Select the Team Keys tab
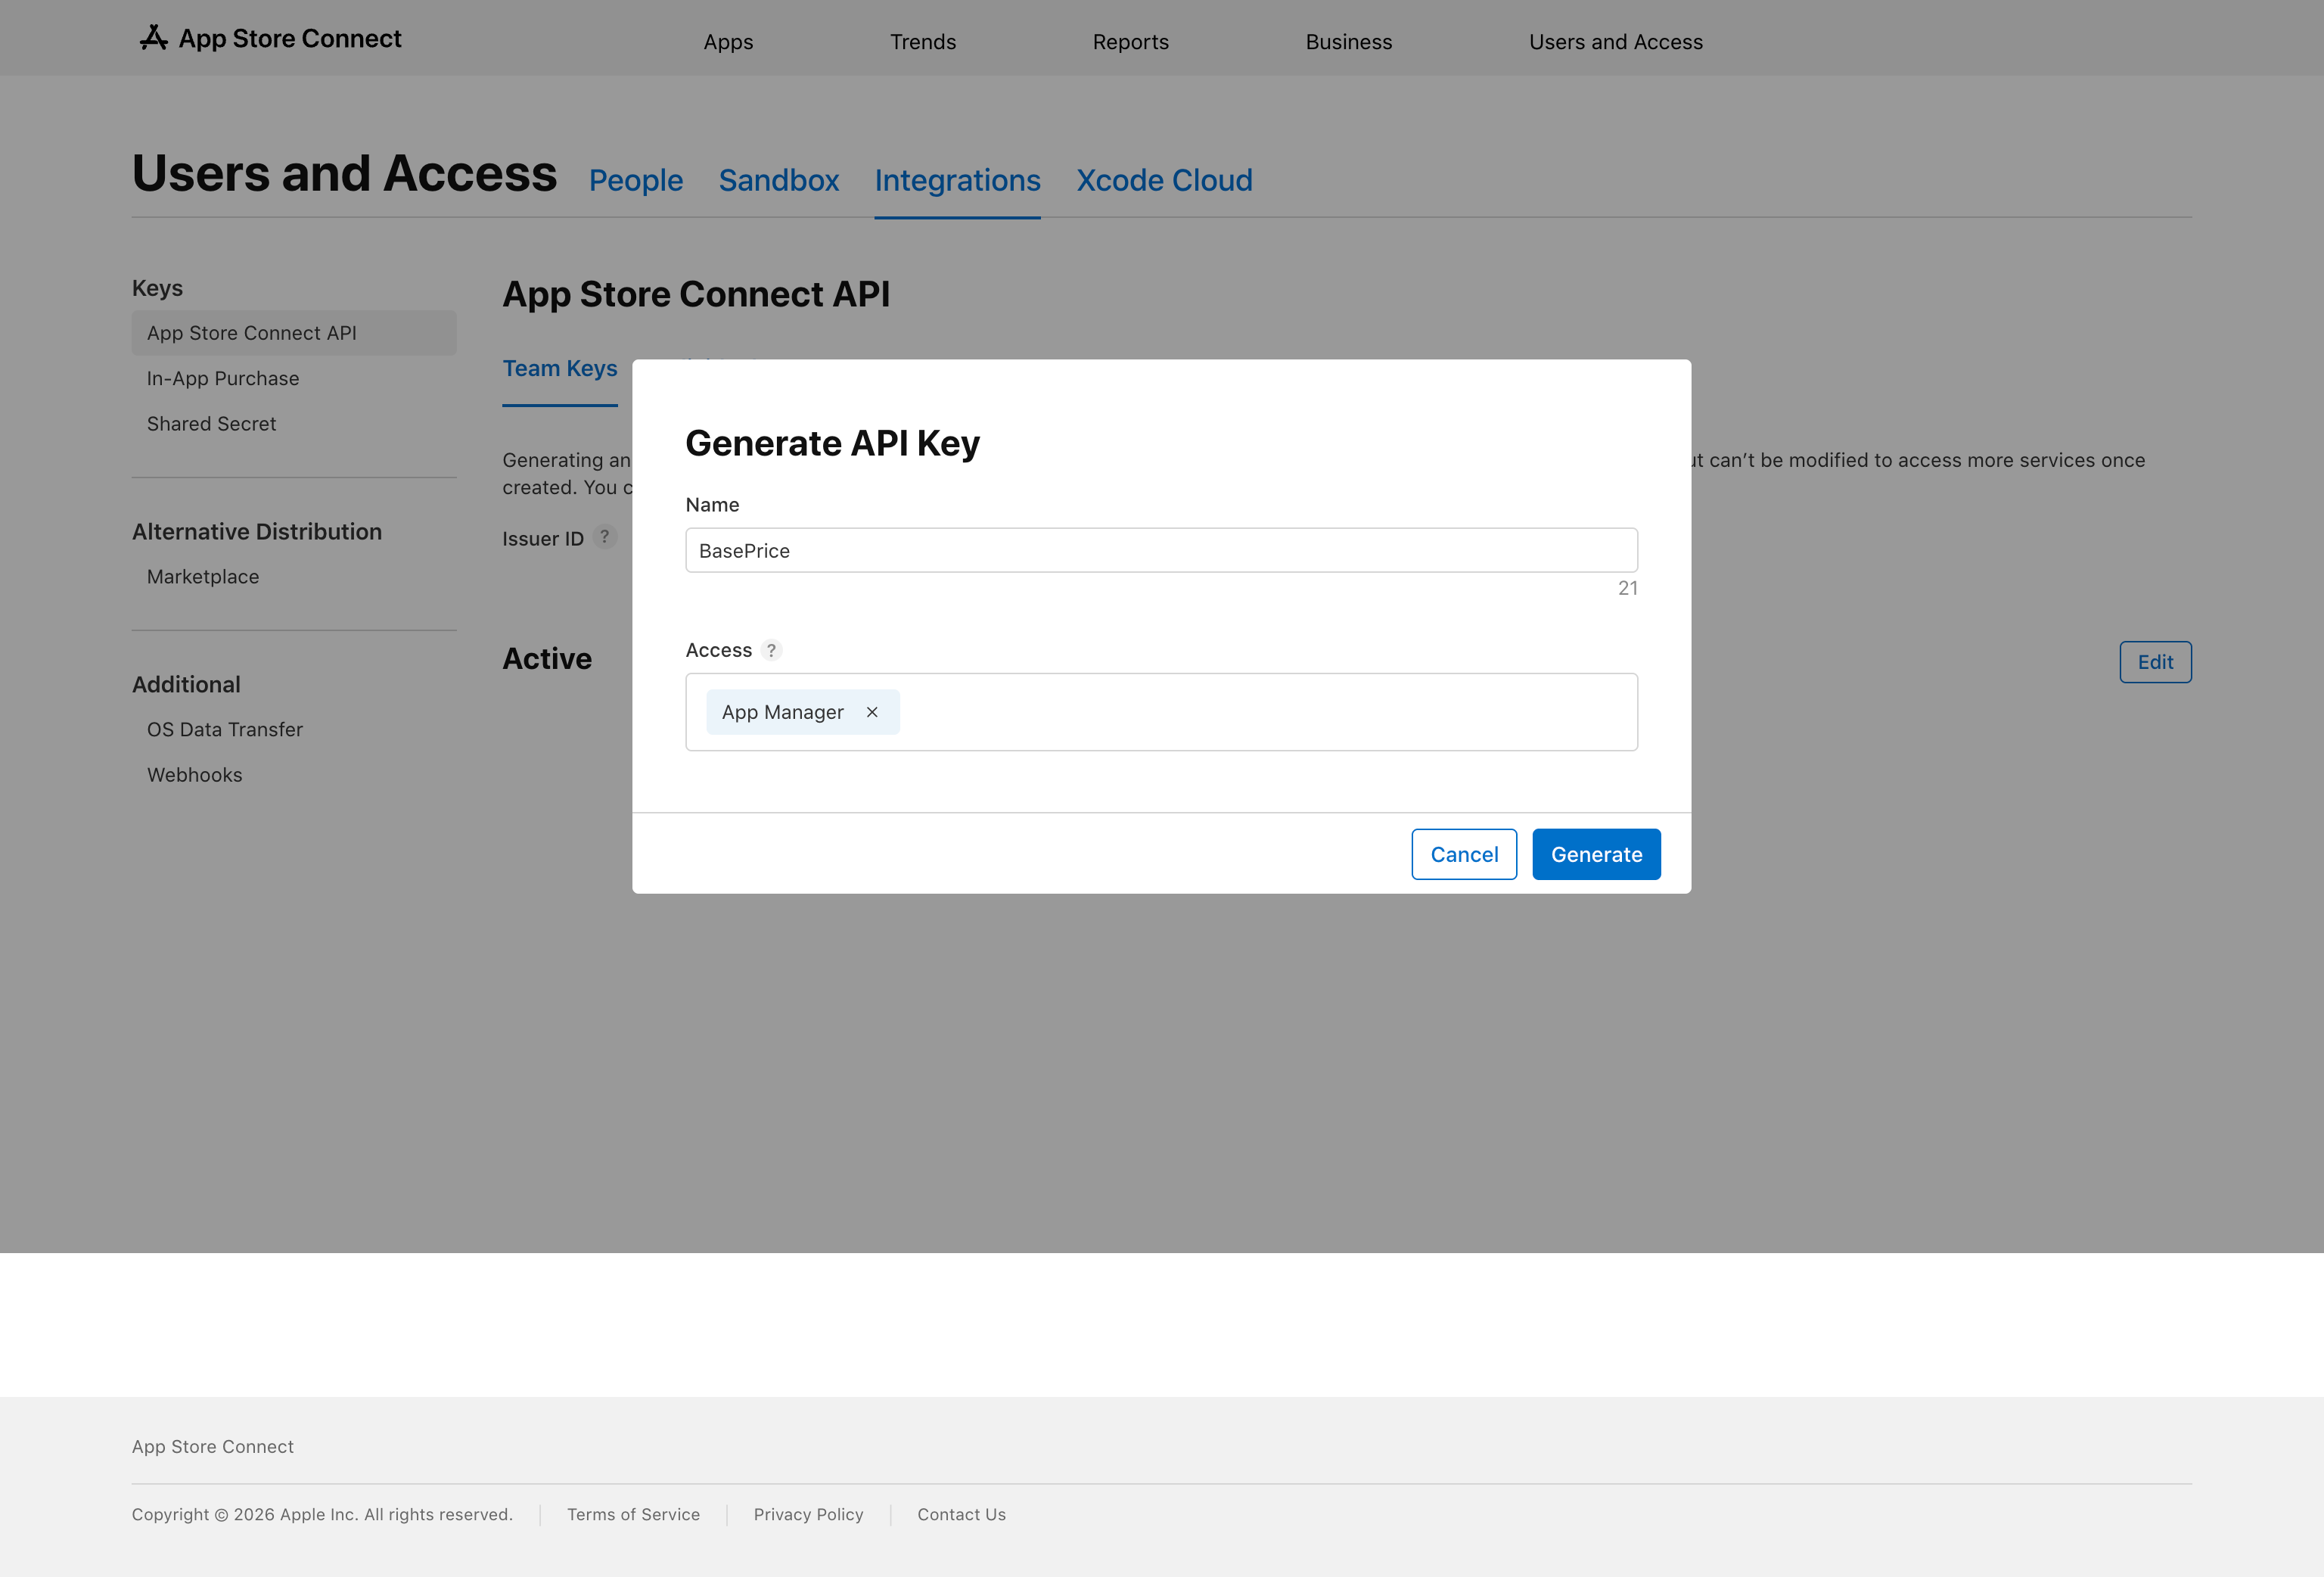Screen dimensions: 2324x1577 tap(560, 368)
